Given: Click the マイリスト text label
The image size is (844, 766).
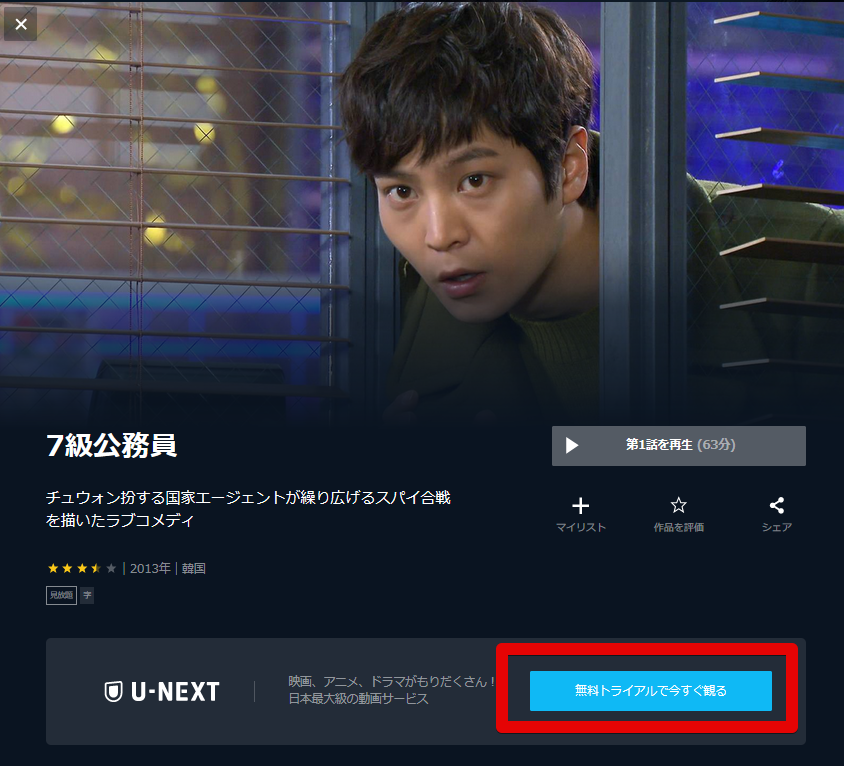Looking at the screenshot, I should point(581,528).
